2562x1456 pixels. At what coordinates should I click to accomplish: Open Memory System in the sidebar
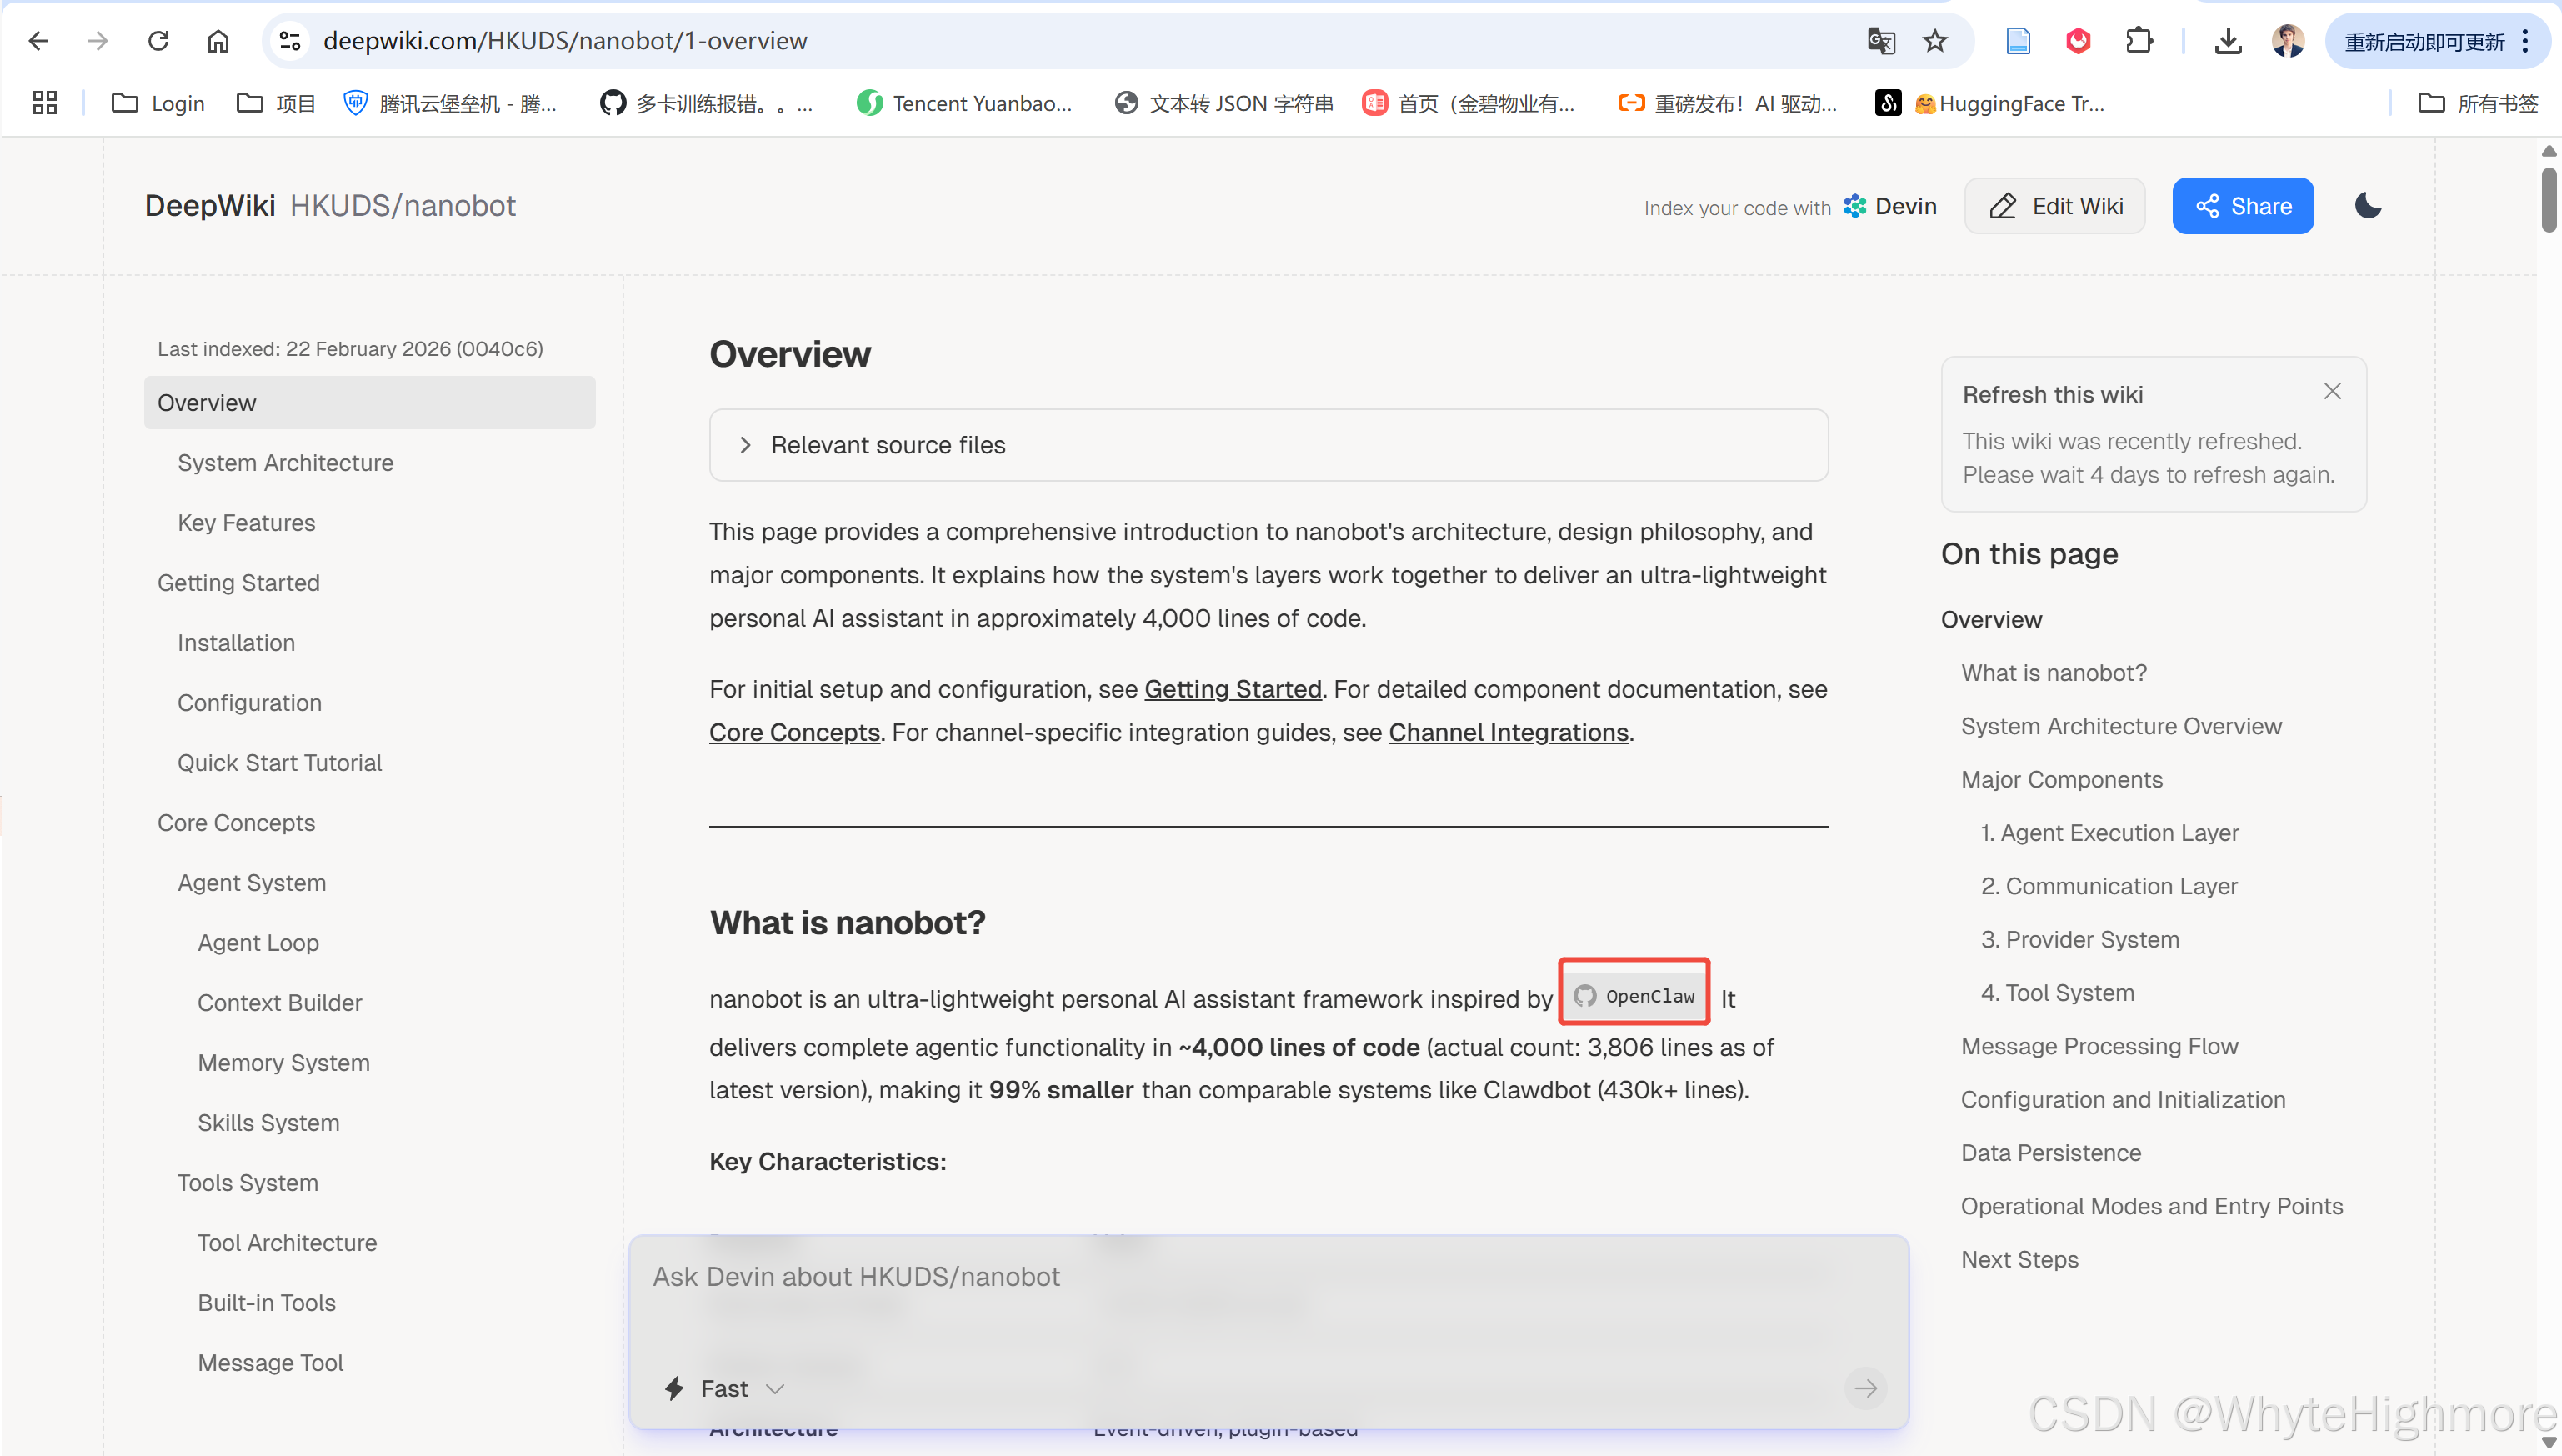tap(284, 1063)
